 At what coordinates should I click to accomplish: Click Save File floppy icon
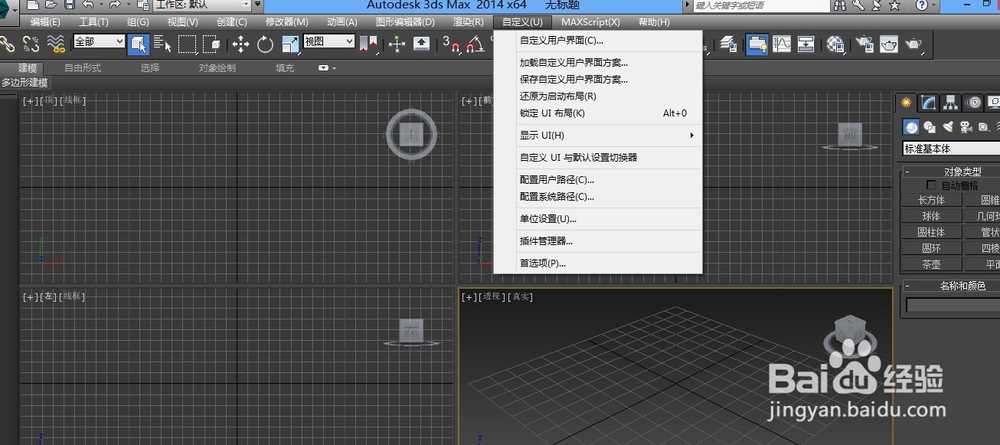point(69,5)
